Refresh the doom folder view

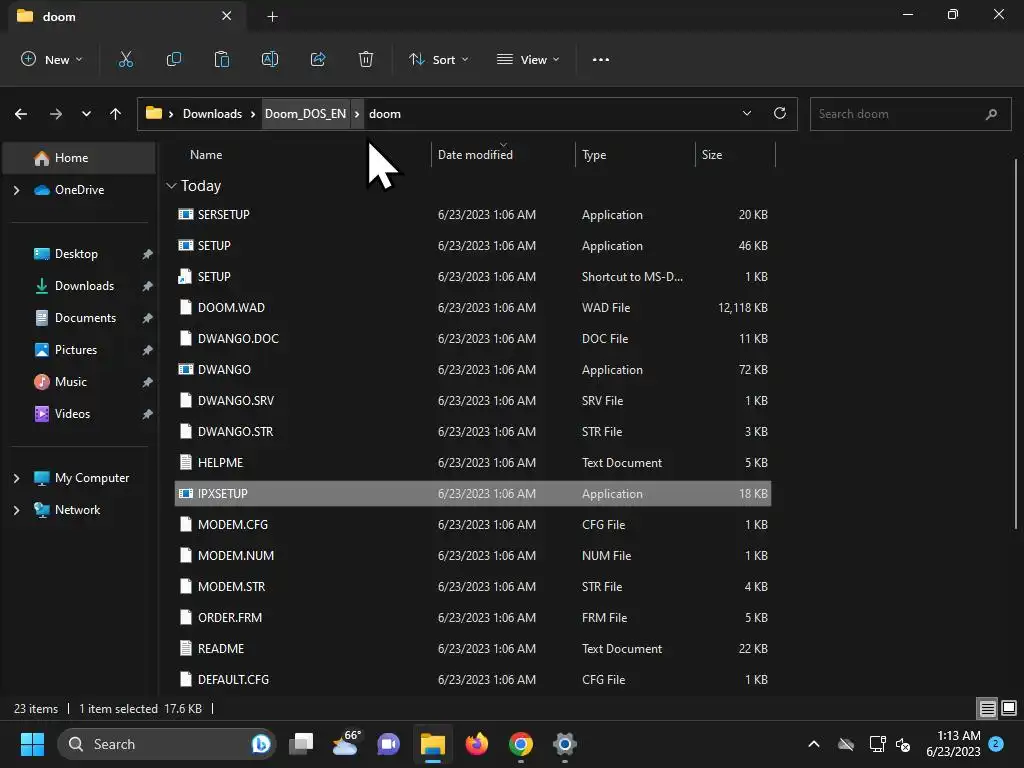[780, 114]
